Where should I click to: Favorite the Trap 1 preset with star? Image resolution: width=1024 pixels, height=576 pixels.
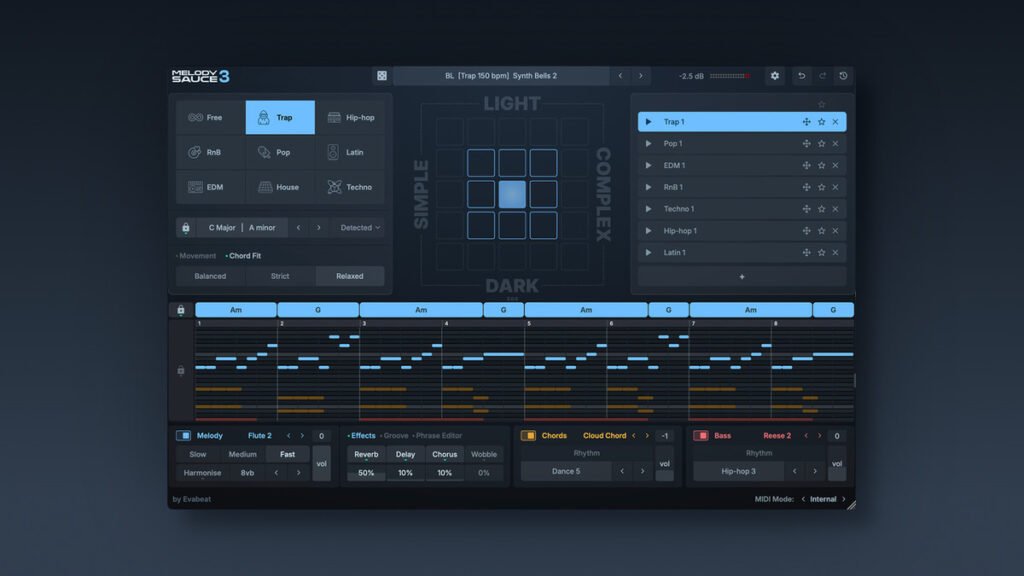click(x=822, y=121)
